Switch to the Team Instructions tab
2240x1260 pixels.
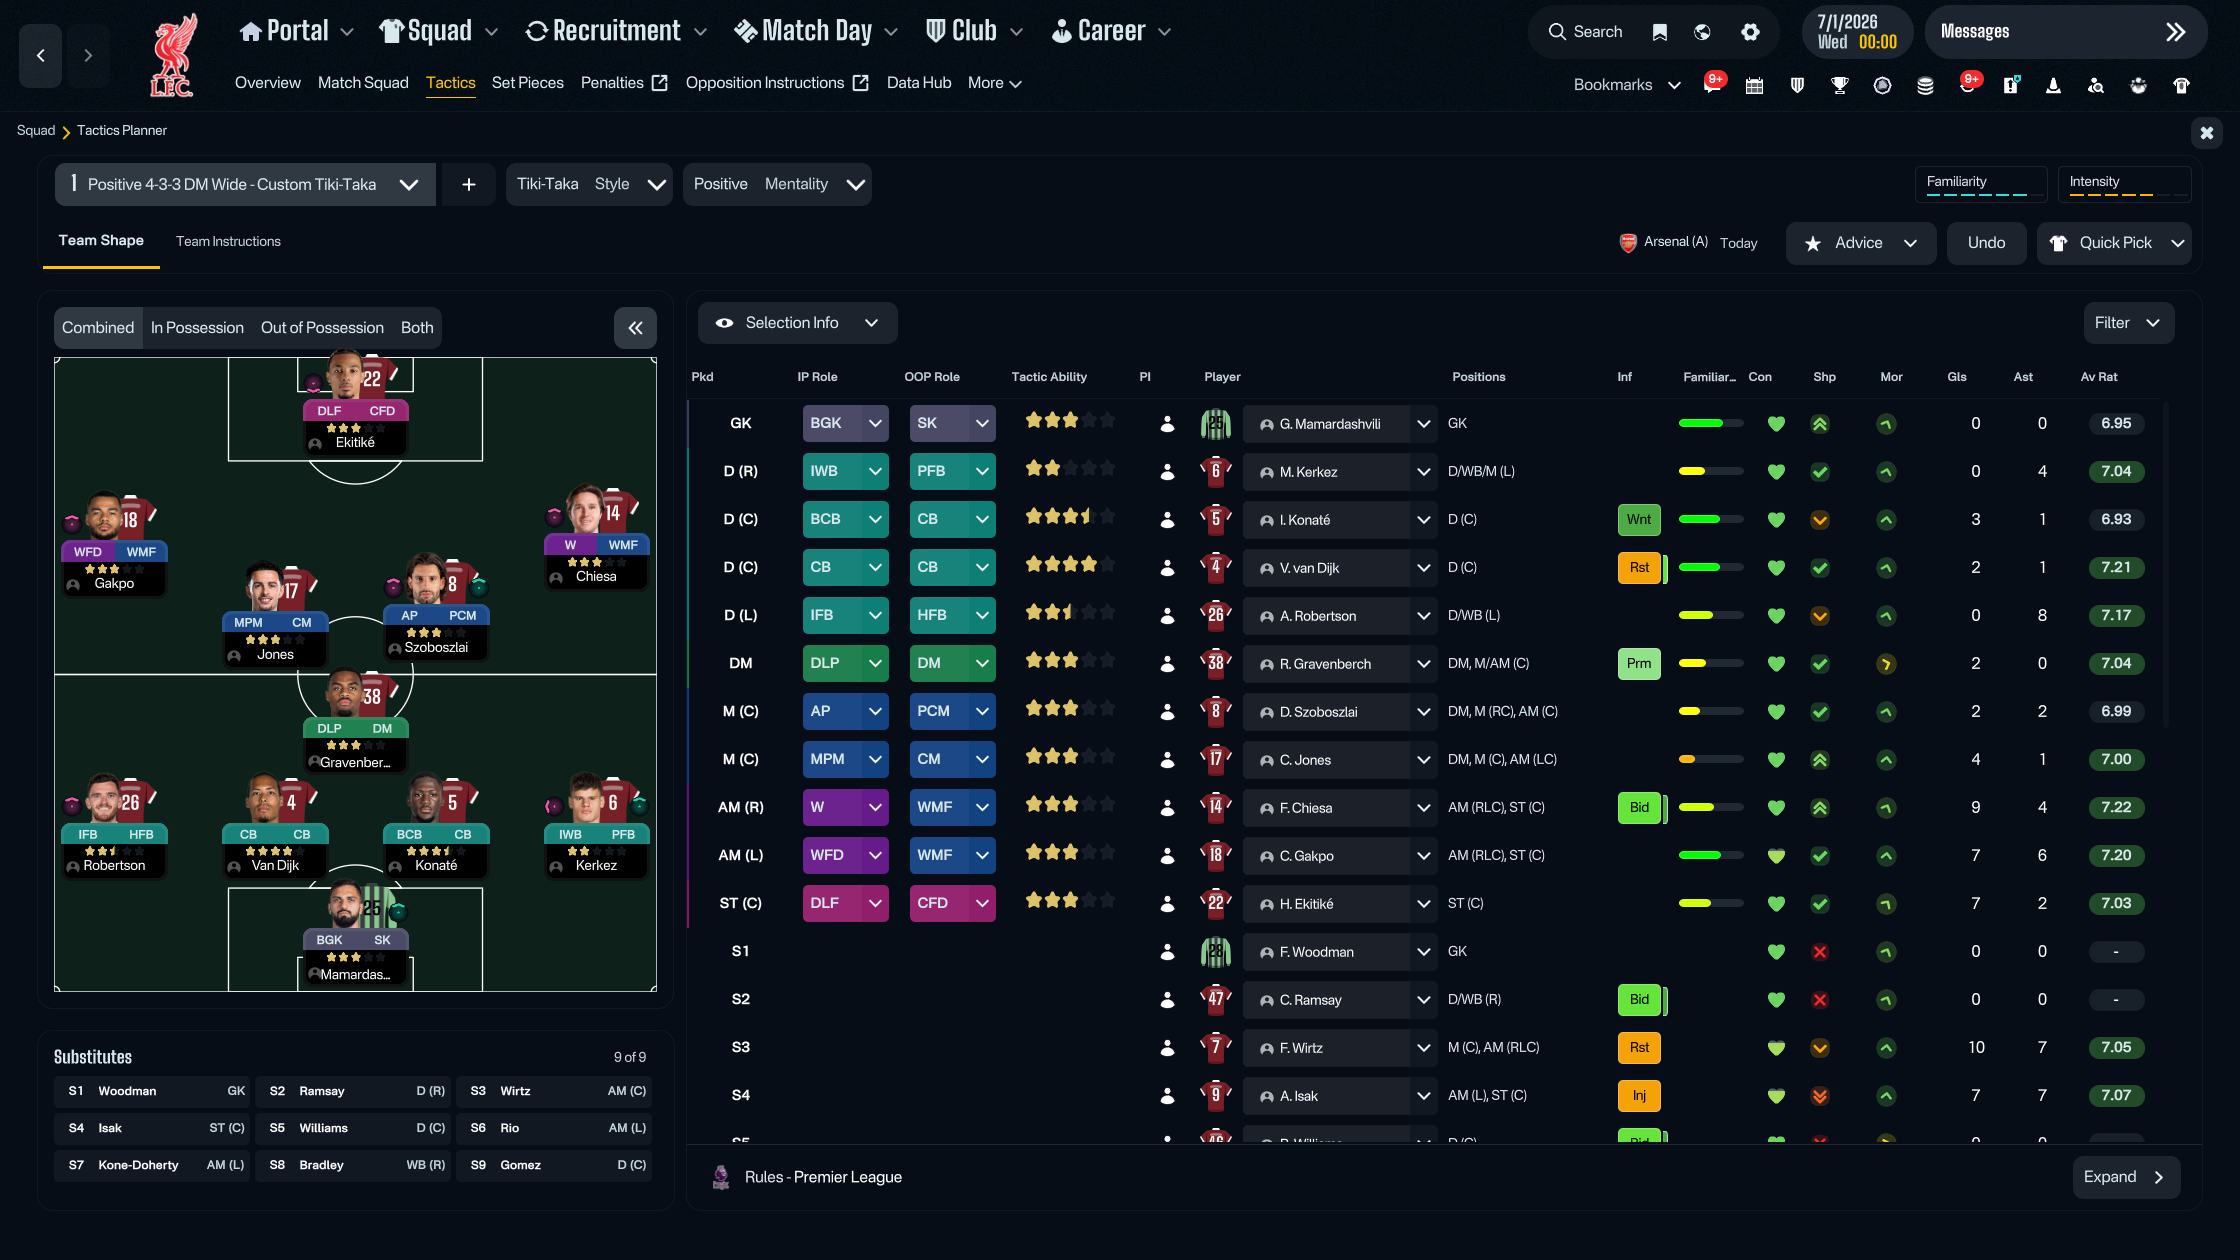coord(228,241)
